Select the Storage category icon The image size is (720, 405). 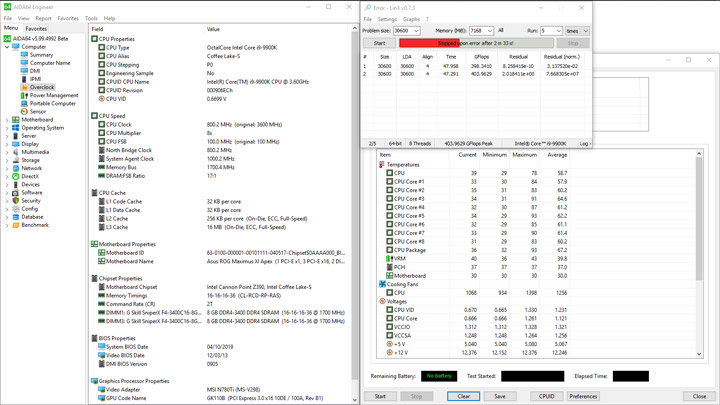(16, 160)
